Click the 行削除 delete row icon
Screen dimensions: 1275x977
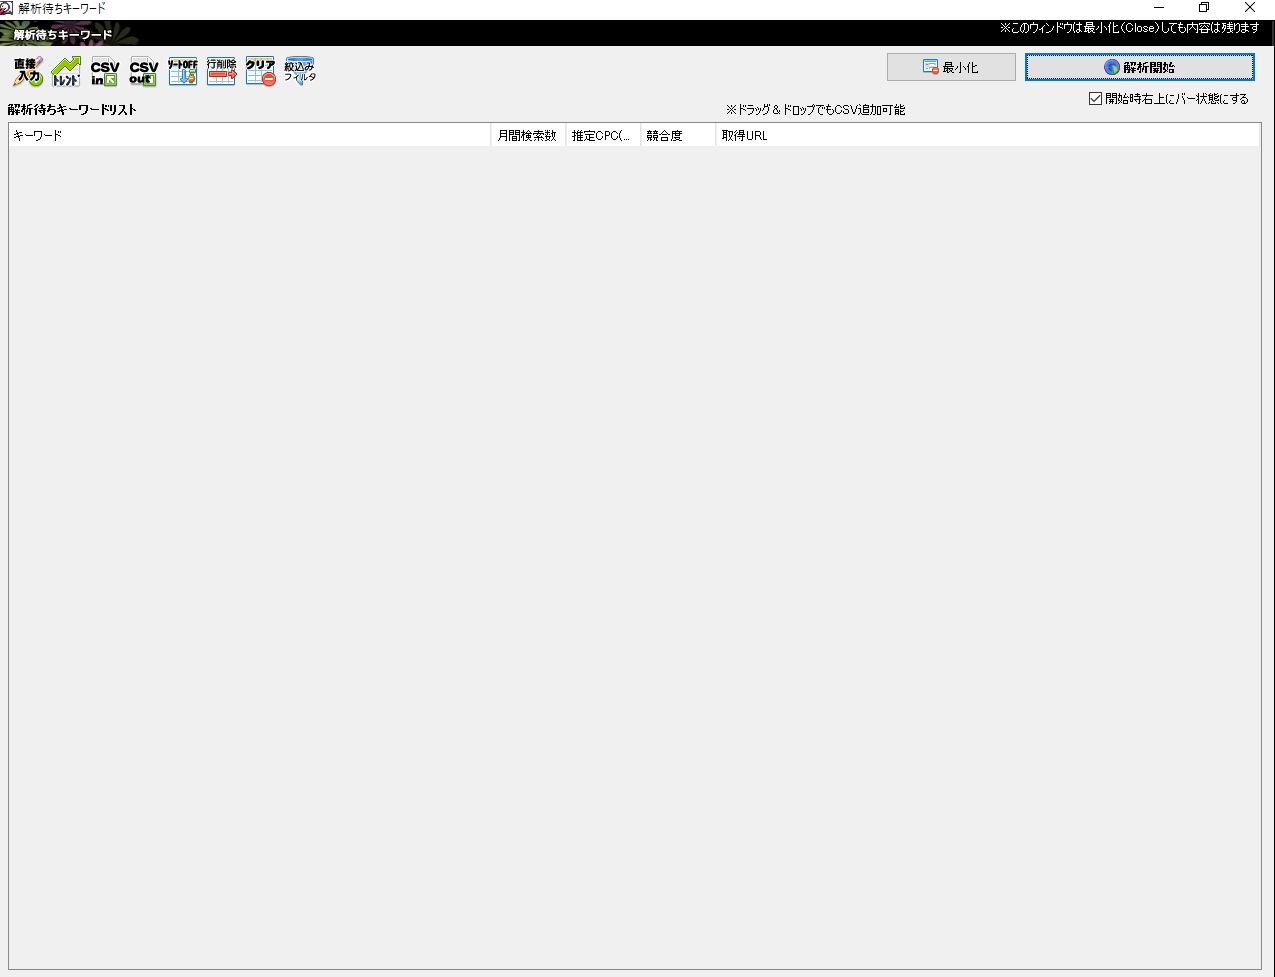click(x=221, y=71)
